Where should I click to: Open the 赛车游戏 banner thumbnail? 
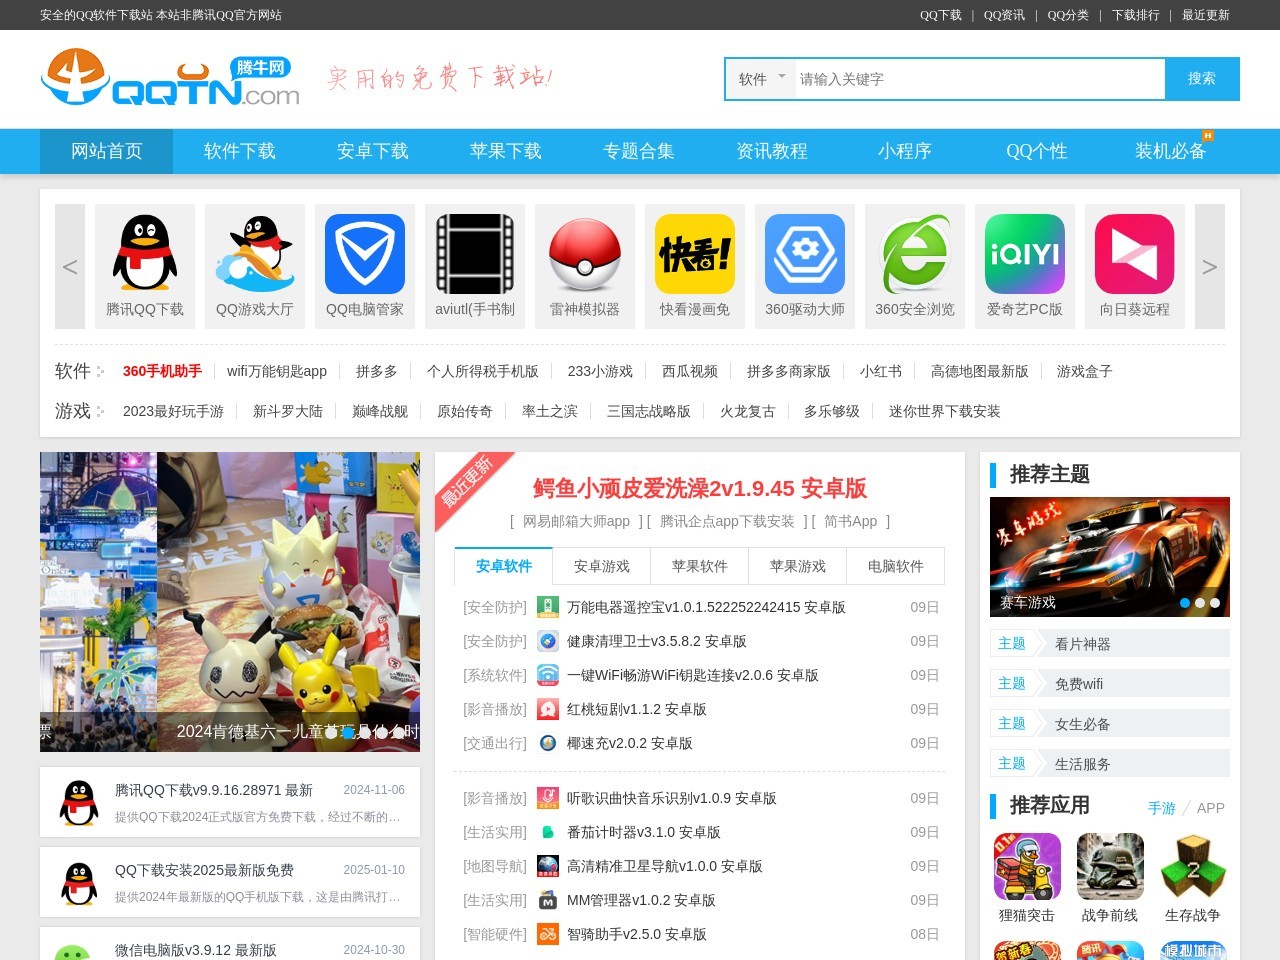[1110, 557]
